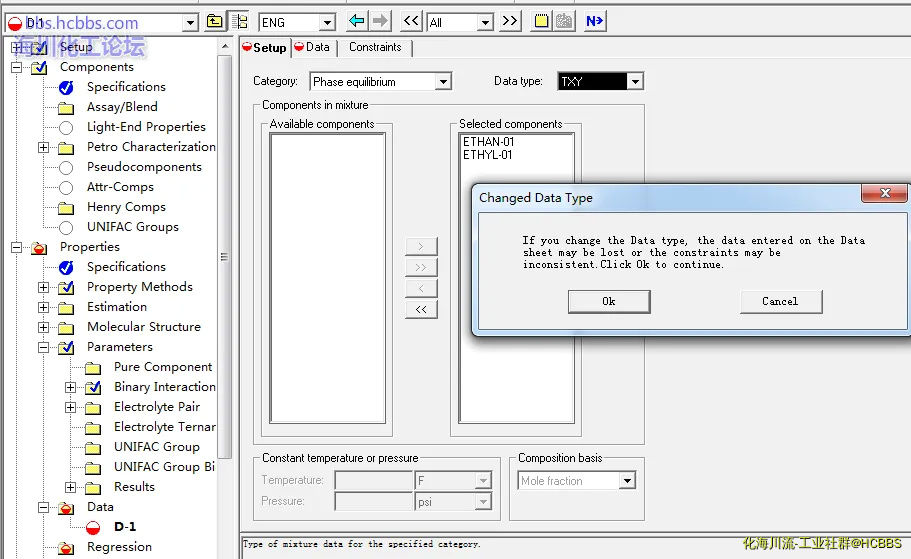Open the D-1 object selector dropdown
This screenshot has height=559, width=911.
tap(190, 23)
